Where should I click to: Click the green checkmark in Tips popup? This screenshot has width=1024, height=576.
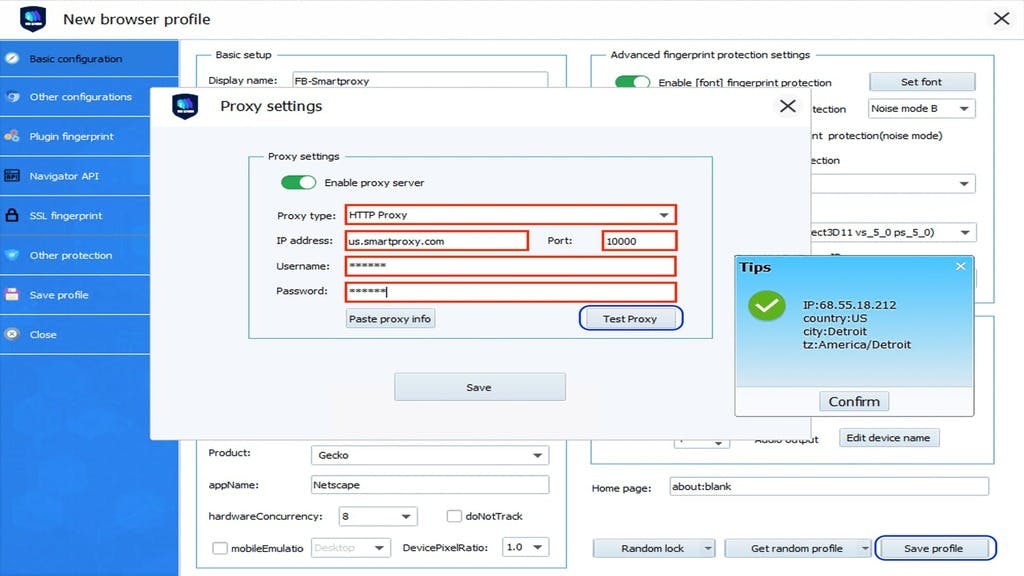(x=767, y=306)
